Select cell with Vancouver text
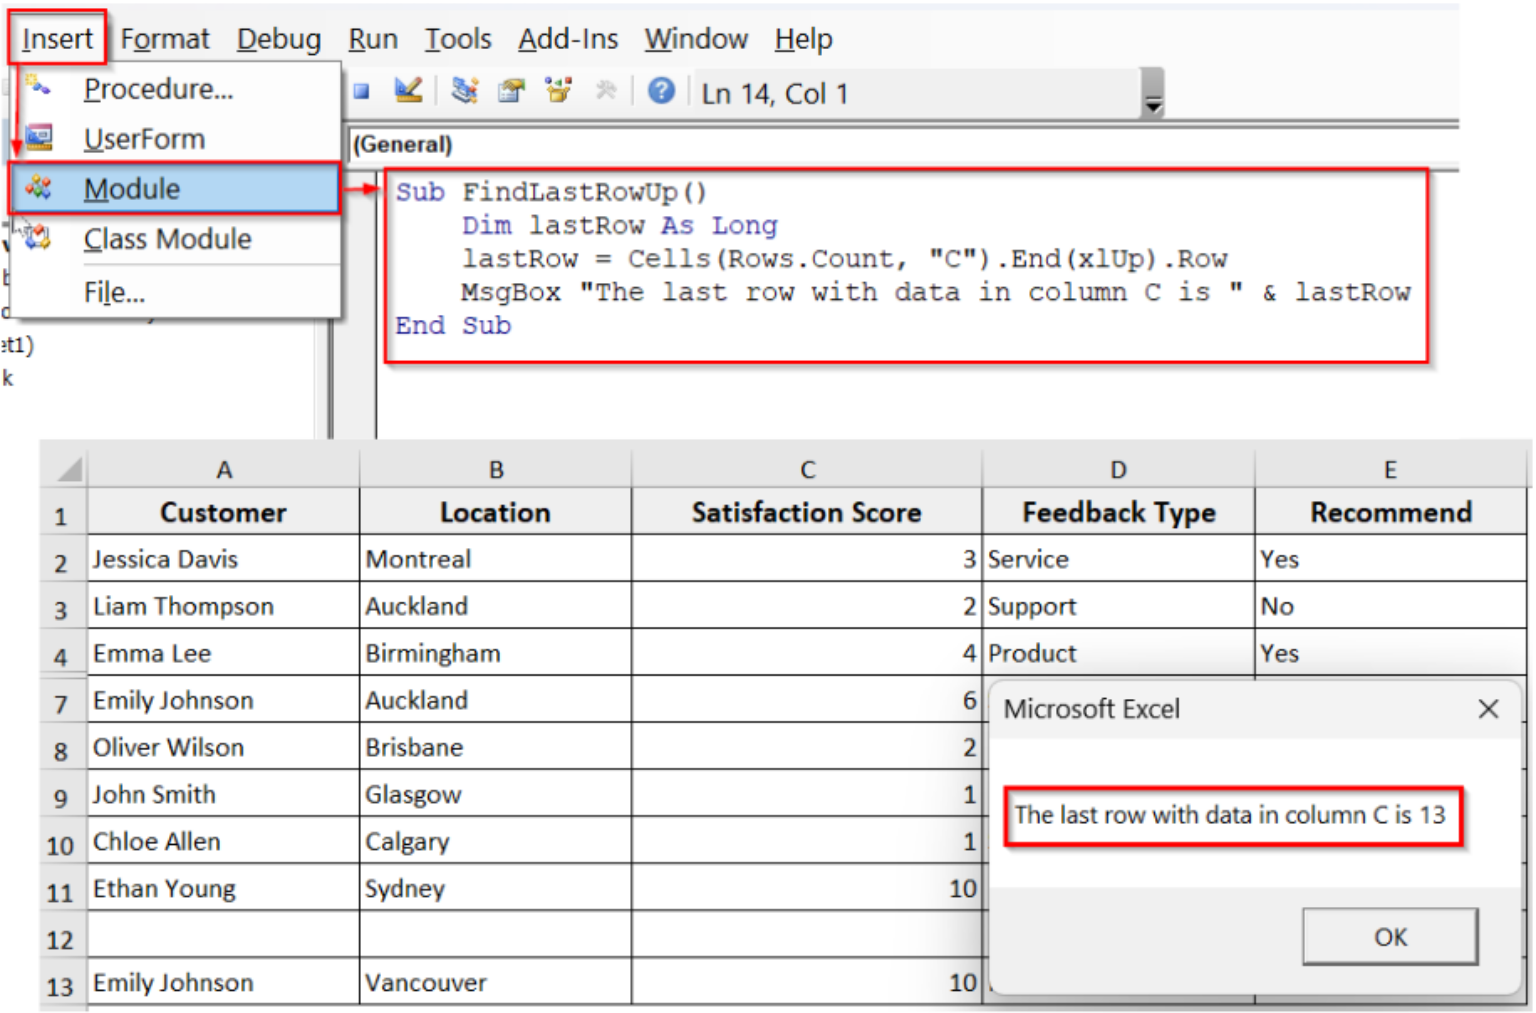 coord(494,982)
